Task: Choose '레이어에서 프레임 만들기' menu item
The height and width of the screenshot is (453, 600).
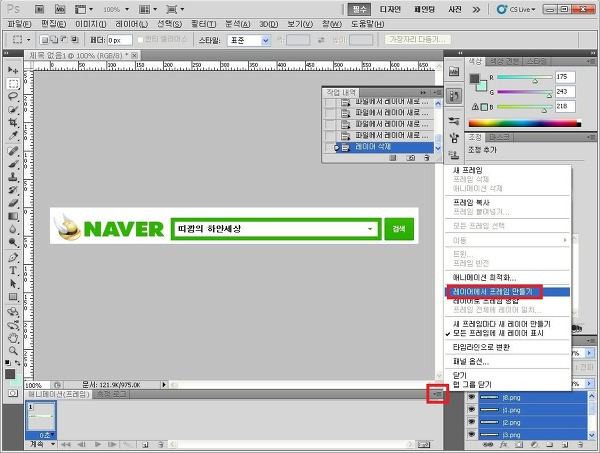Action: point(508,292)
